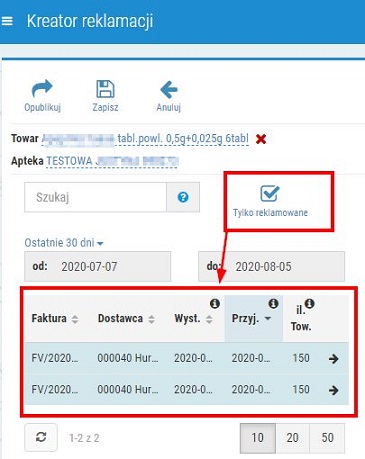Click the il. Tow. column header
The image size is (365, 459).
click(301, 318)
